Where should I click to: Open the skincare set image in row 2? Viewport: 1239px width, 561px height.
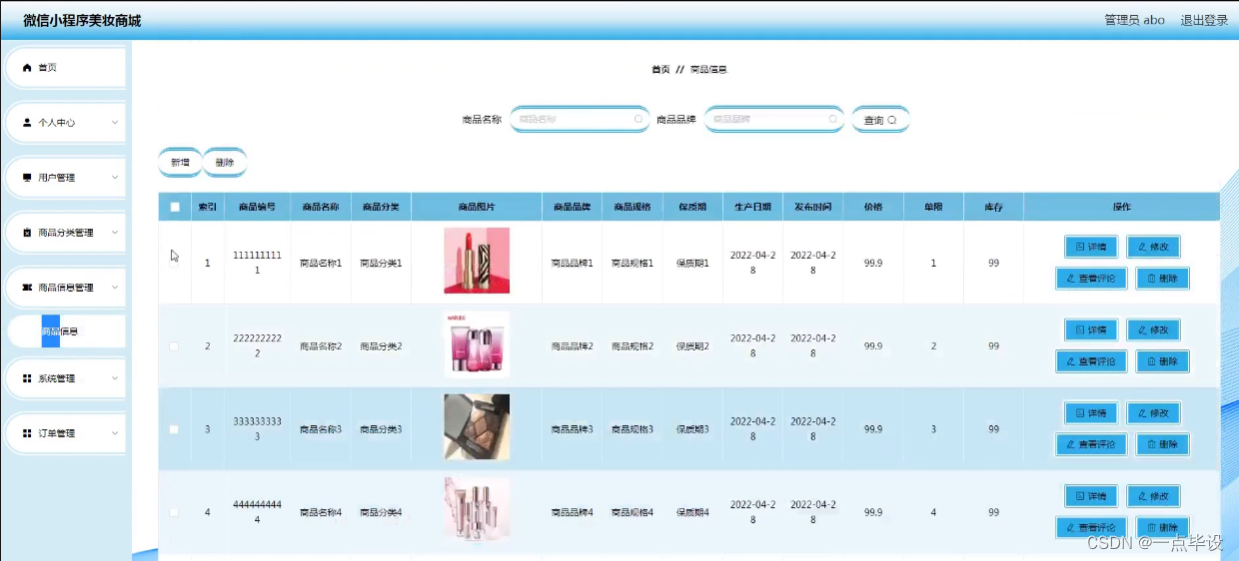coord(477,345)
